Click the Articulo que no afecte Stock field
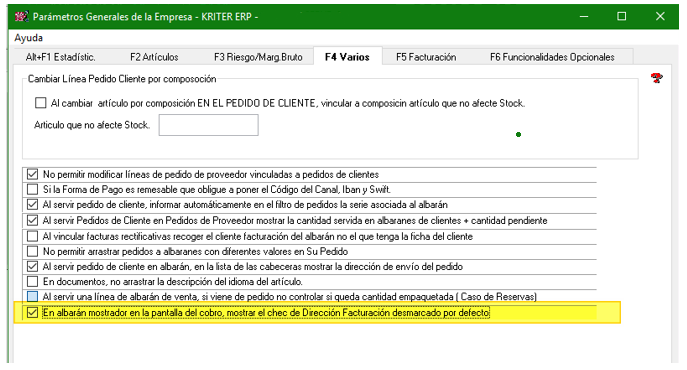687x370 pixels. pyautogui.click(x=209, y=125)
